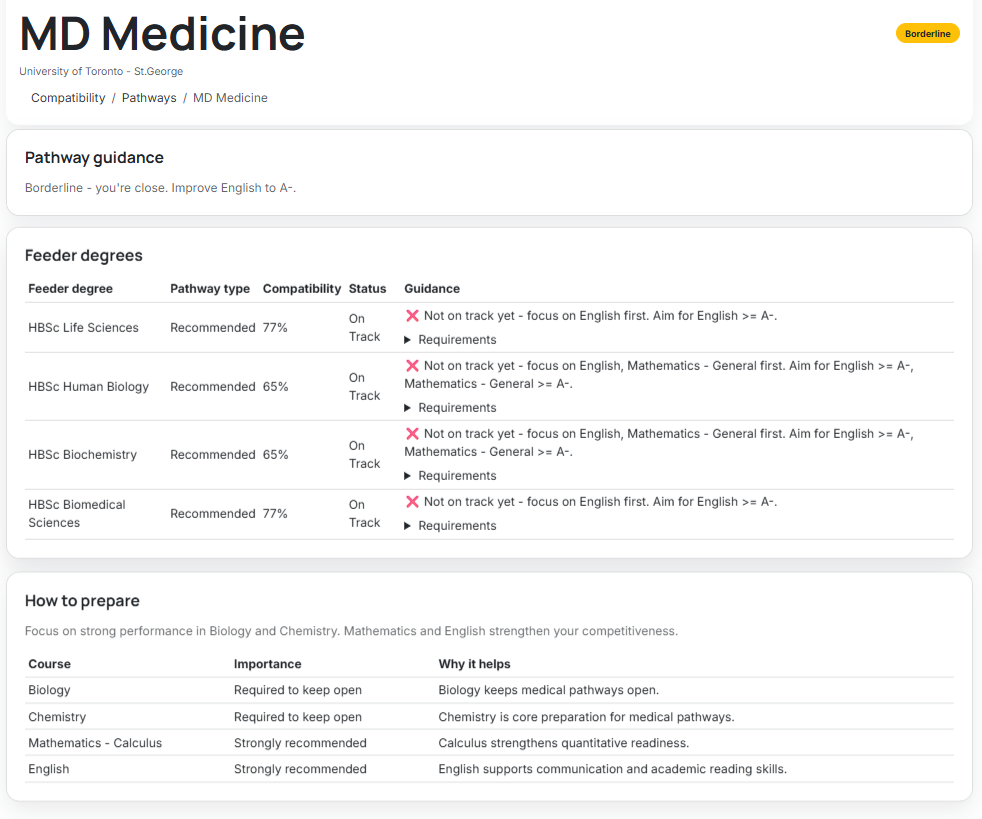Click the 'Focus on strong performance in Biology' paragraph

pos(351,631)
